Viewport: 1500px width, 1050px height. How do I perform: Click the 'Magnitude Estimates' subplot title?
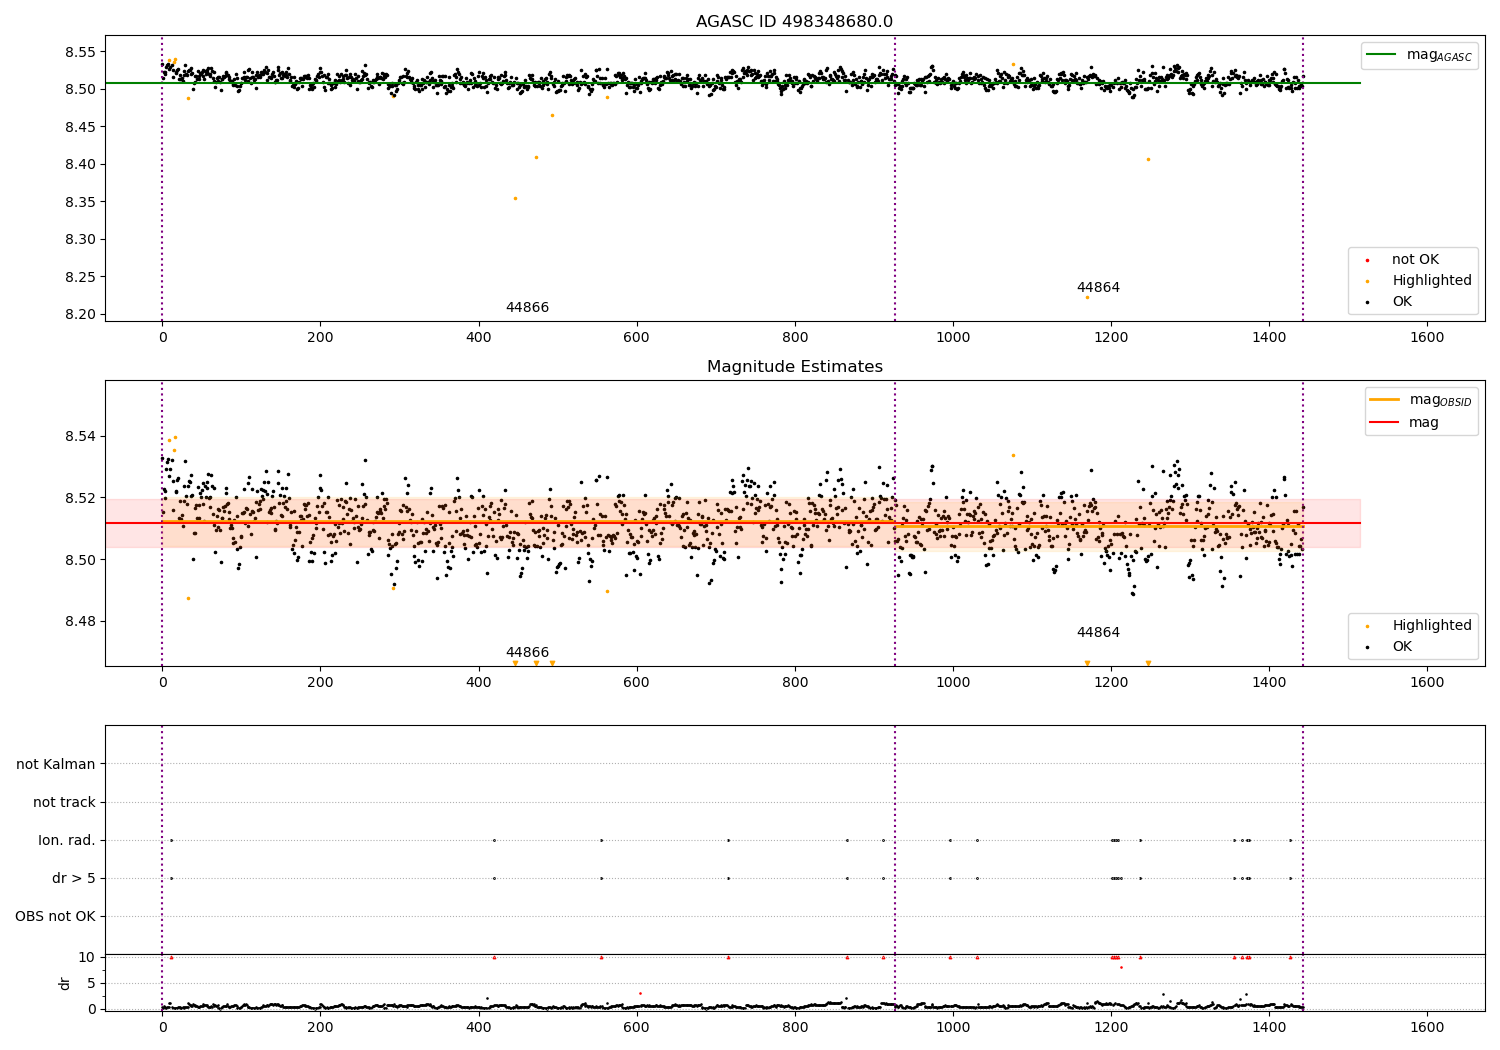tap(794, 367)
